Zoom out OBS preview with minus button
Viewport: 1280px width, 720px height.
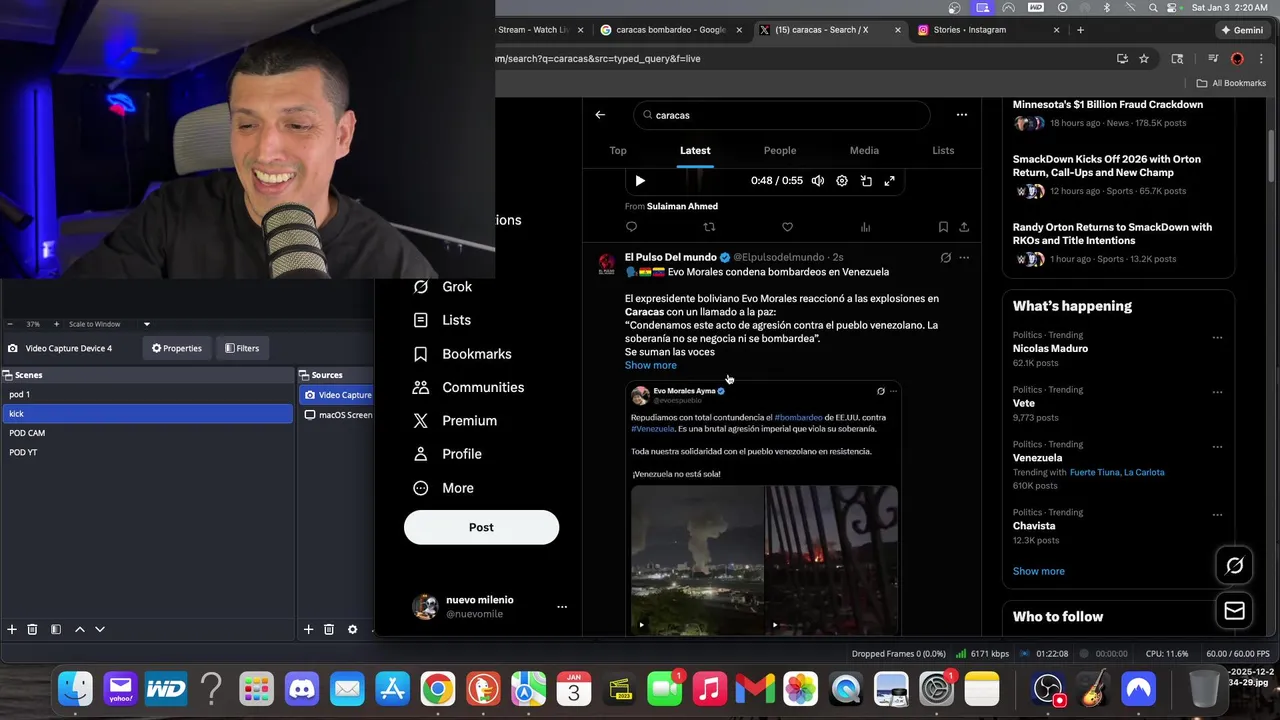click(x=10, y=324)
